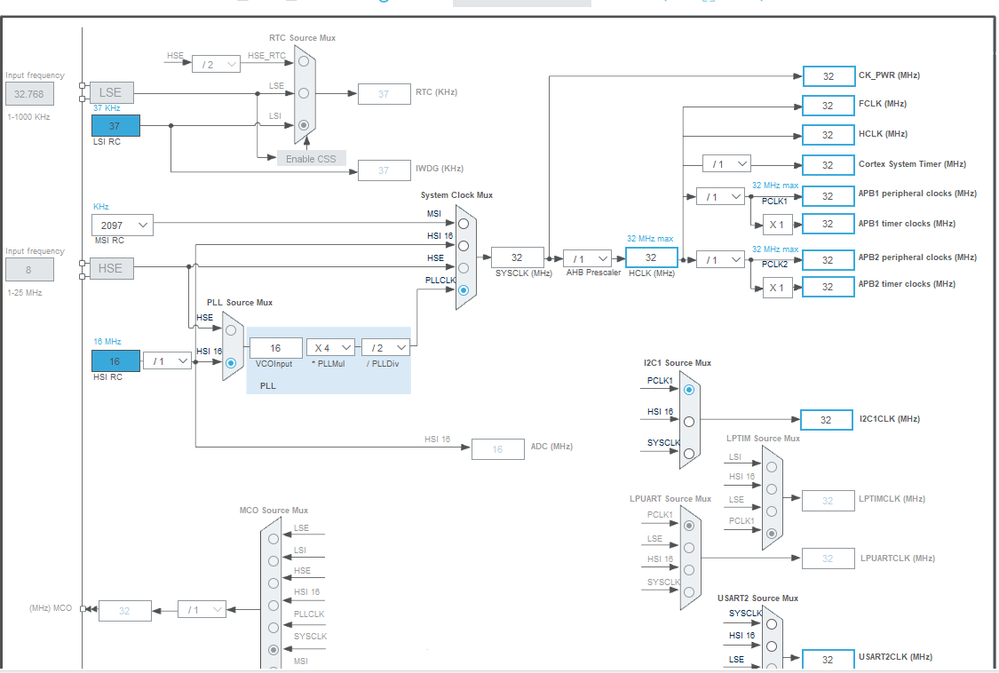Viewport: 999px width, 673px height.
Task: Select SYSCLK in I2C1 Source Mux
Action: (x=689, y=454)
